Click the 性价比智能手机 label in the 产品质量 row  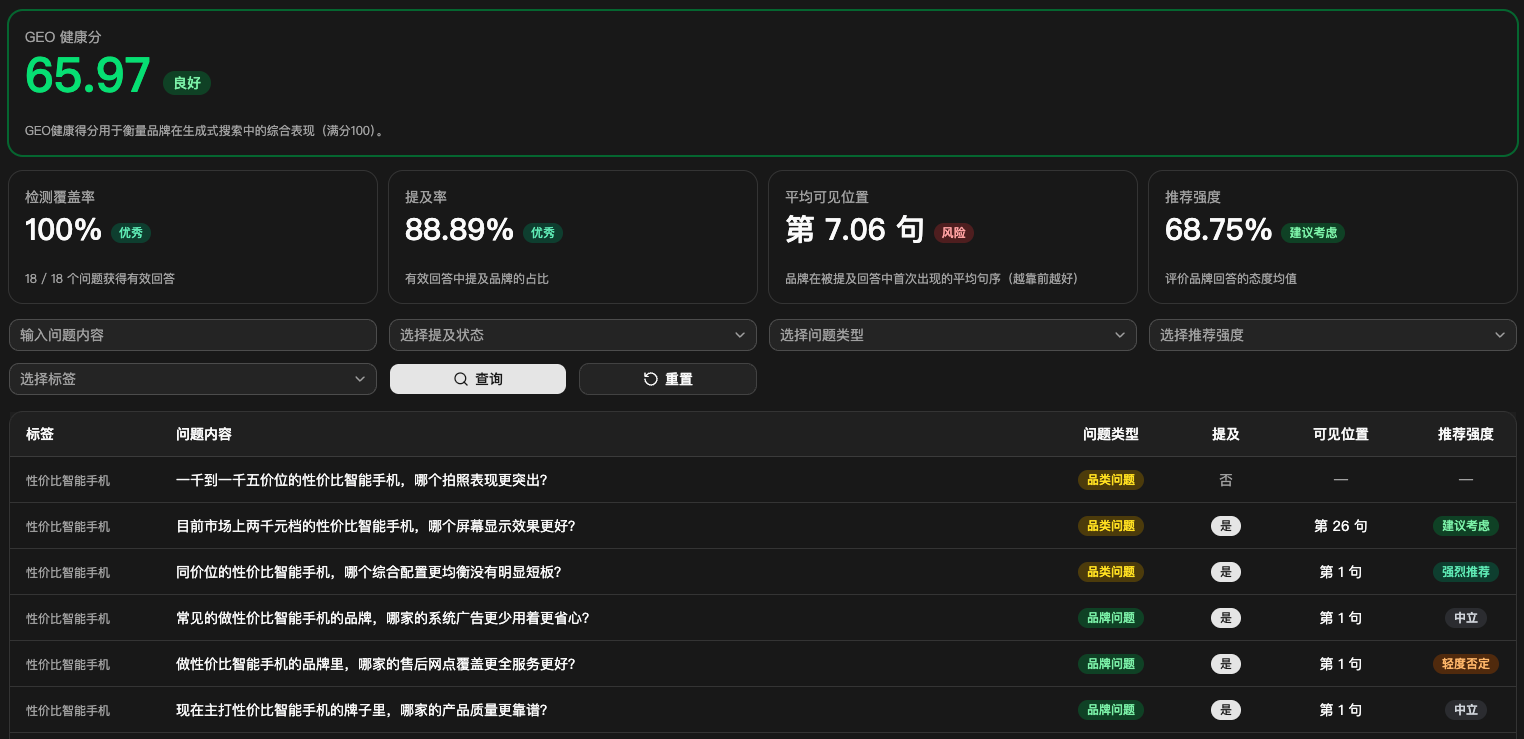click(68, 710)
